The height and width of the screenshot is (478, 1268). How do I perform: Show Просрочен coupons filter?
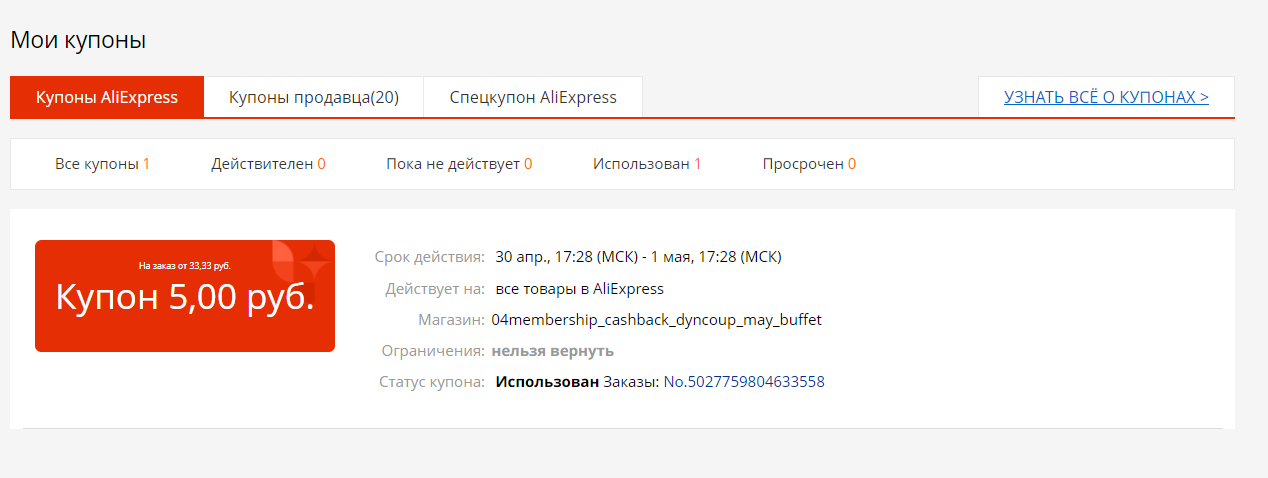[x=809, y=164]
